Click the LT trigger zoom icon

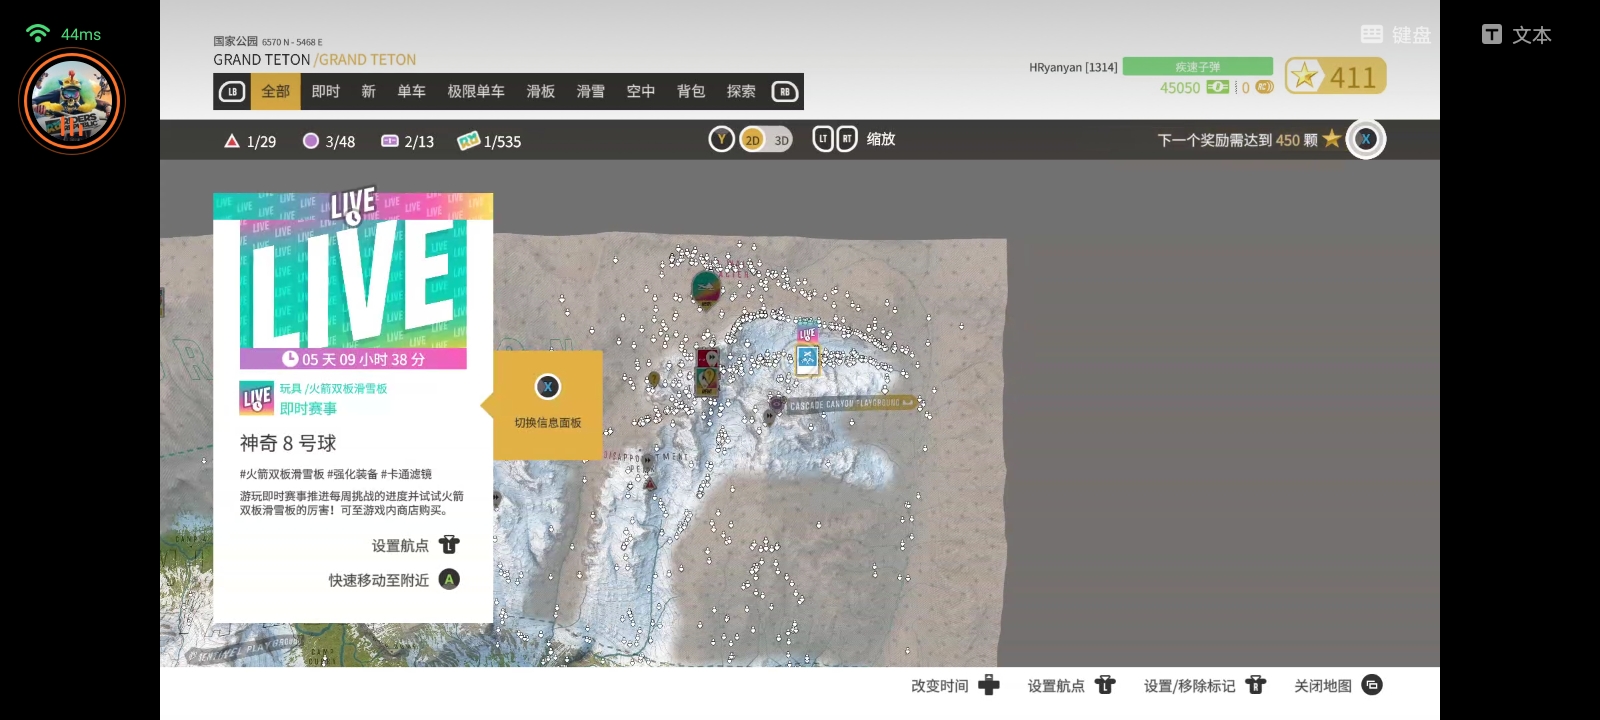click(823, 139)
